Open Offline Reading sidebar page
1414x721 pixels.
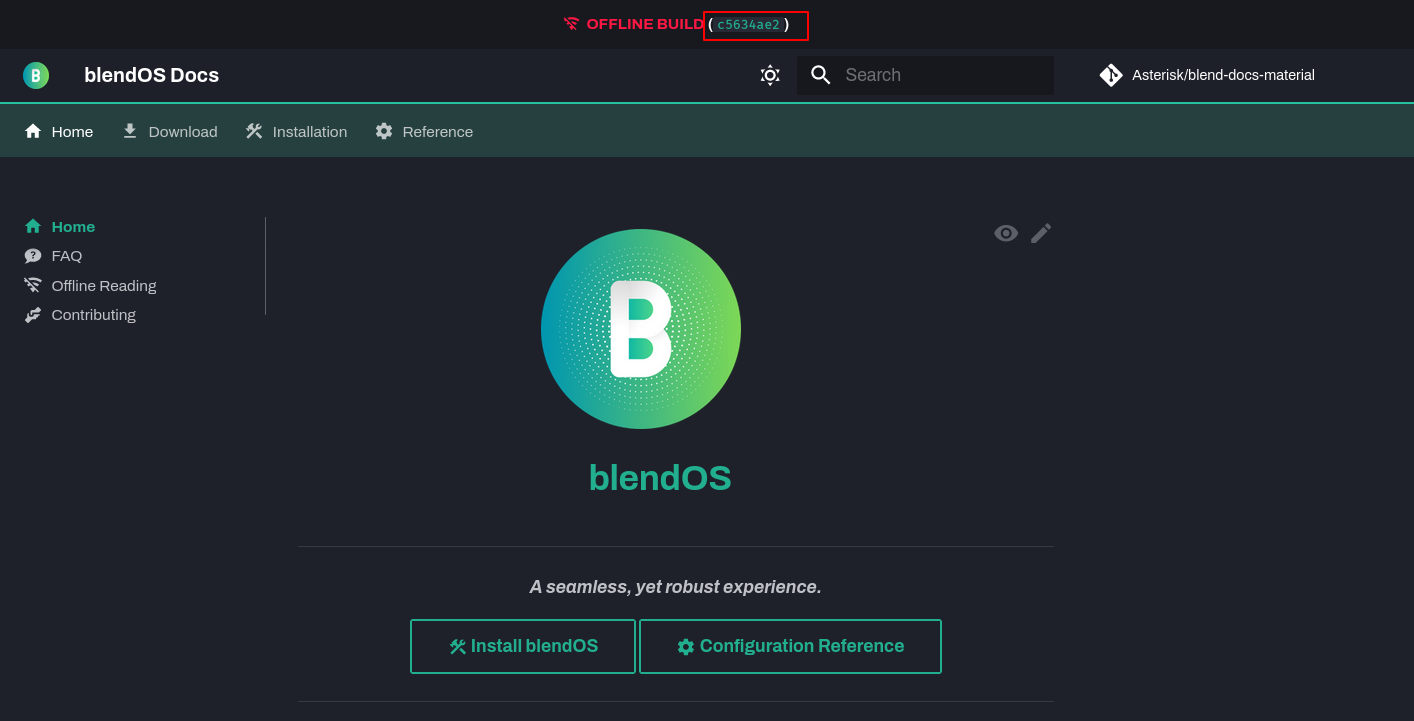(103, 286)
